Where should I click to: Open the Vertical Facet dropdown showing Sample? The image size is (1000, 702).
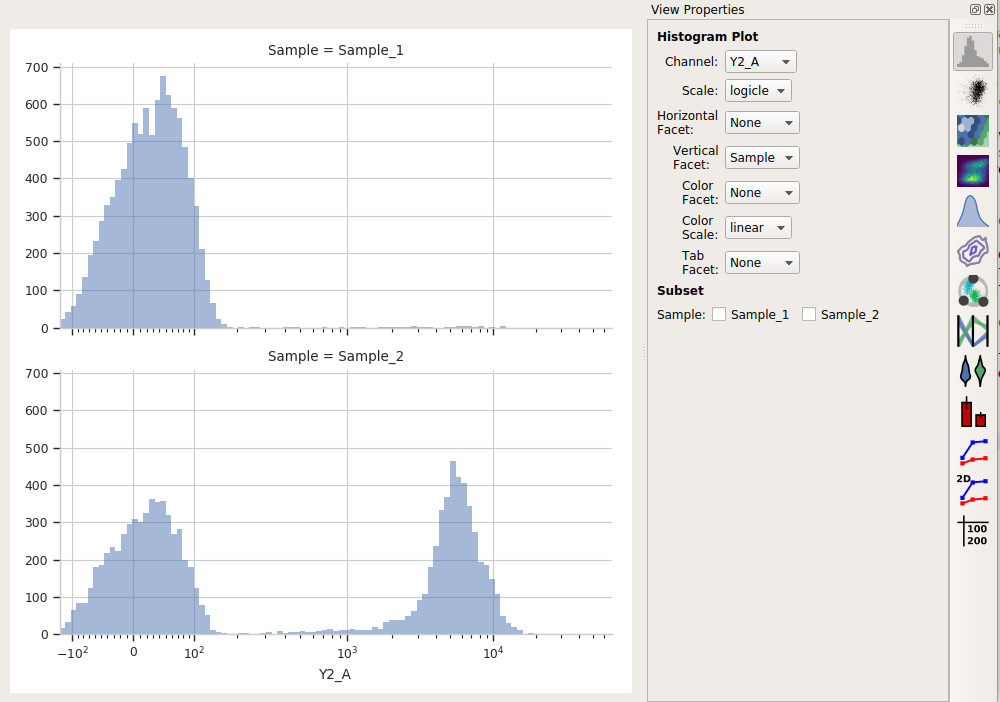tap(761, 157)
